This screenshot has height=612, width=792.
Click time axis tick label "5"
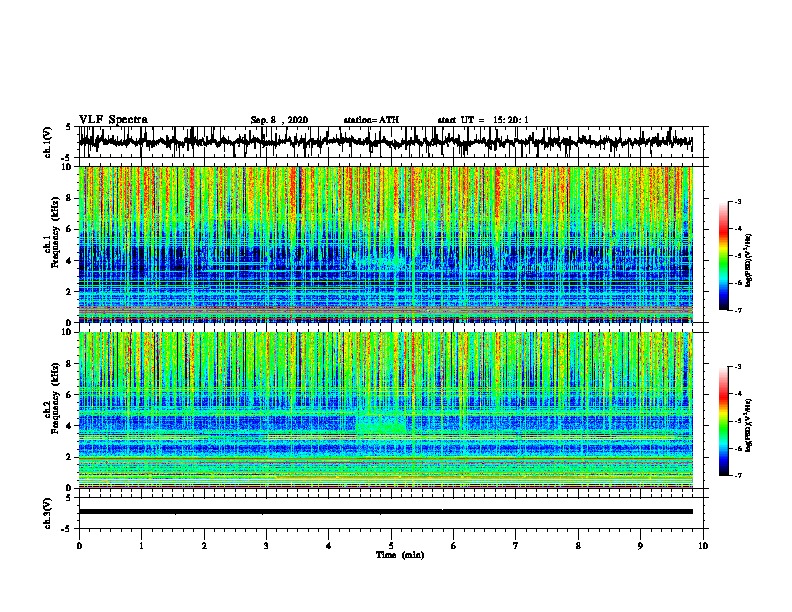[391, 545]
